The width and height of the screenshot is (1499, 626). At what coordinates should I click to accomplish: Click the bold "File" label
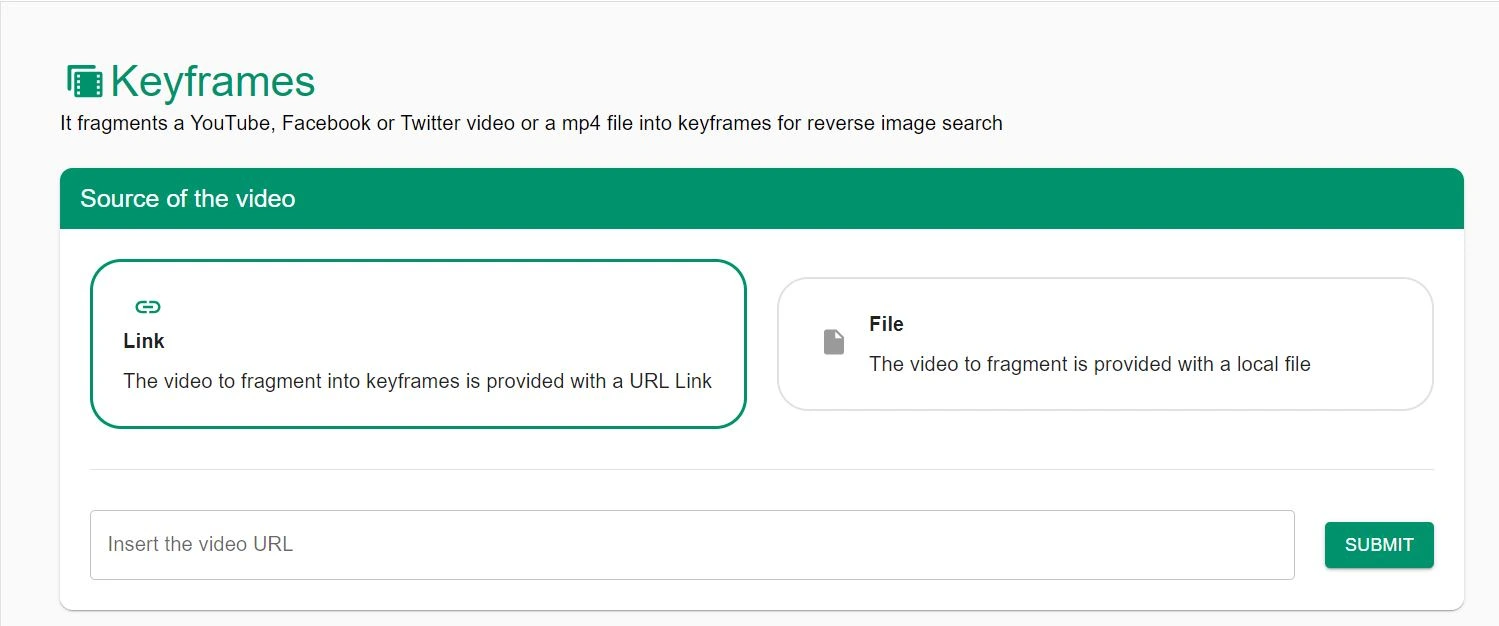point(886,324)
